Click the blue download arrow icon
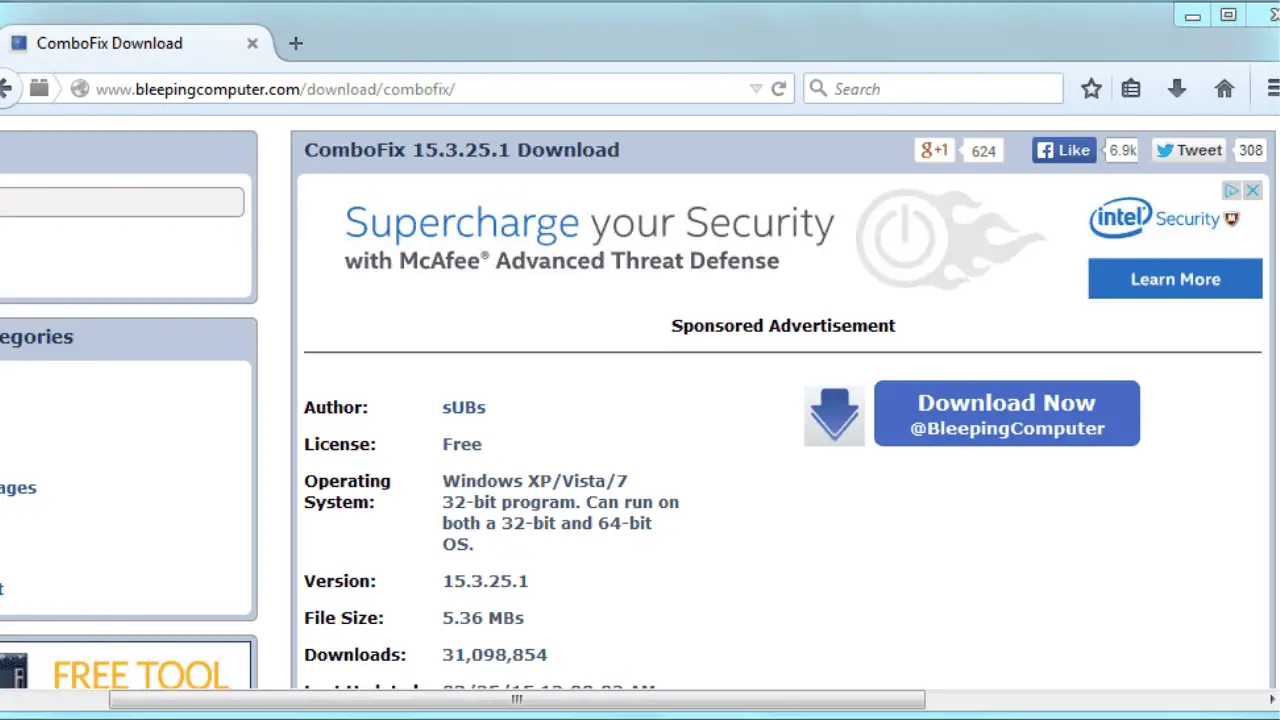The image size is (1280, 720). click(834, 415)
